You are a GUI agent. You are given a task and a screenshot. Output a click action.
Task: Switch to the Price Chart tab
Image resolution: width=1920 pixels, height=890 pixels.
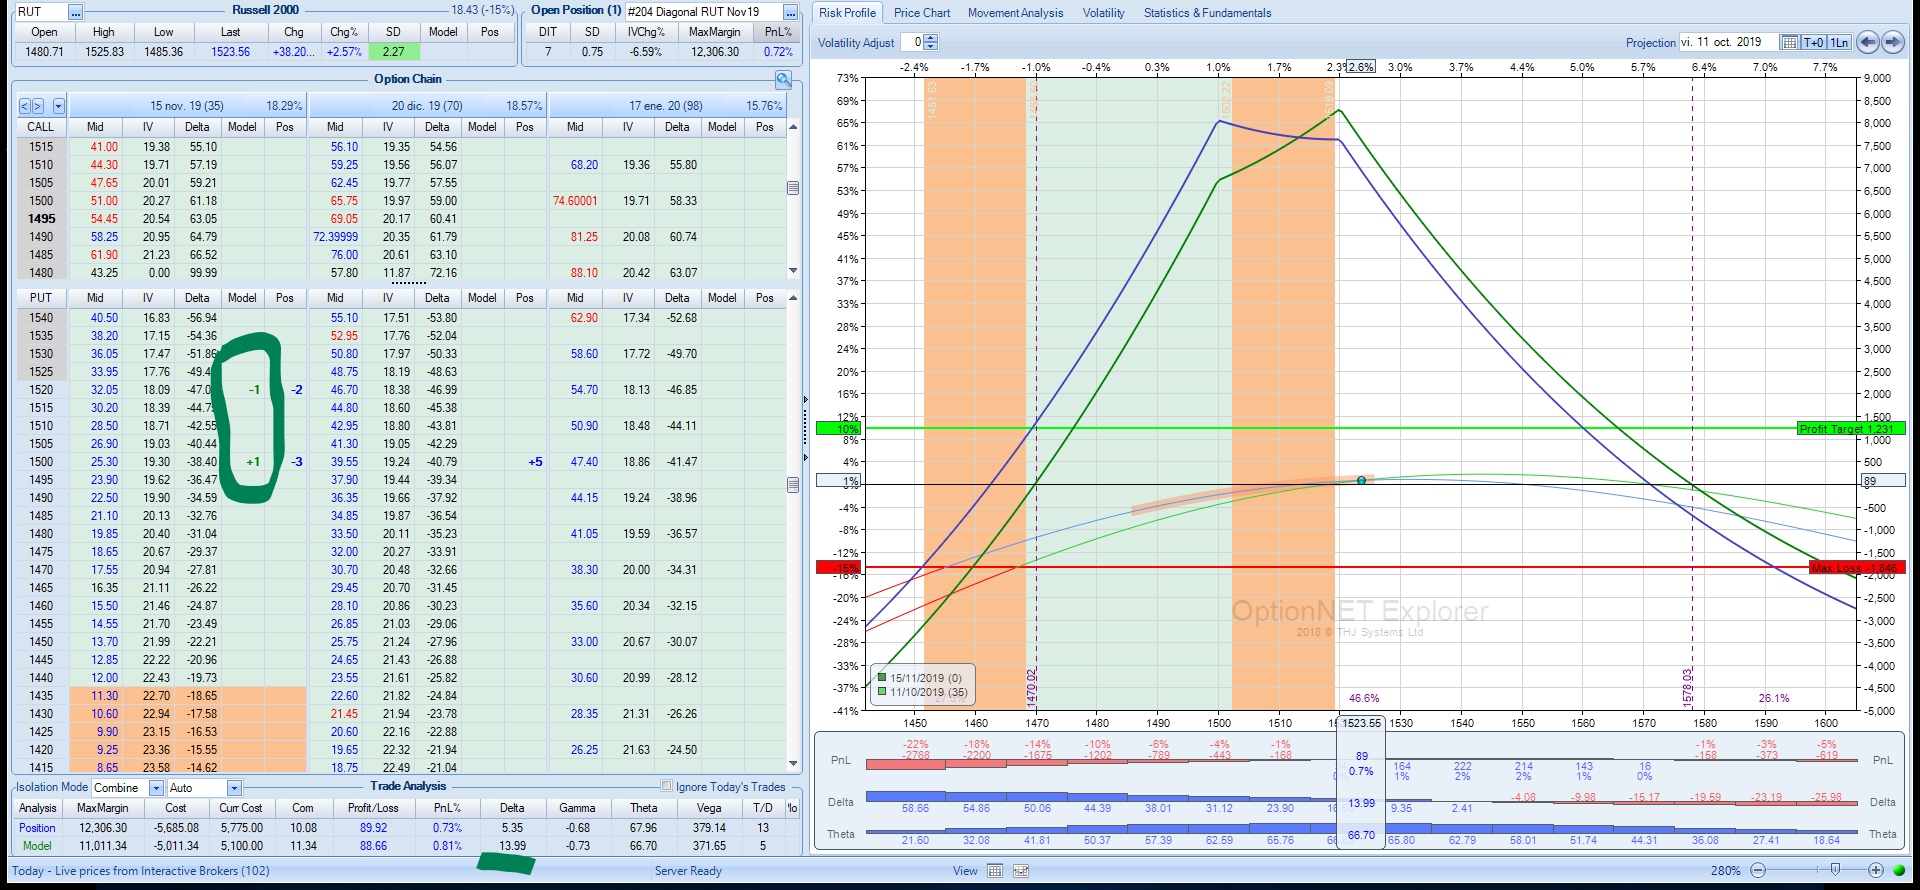[921, 13]
